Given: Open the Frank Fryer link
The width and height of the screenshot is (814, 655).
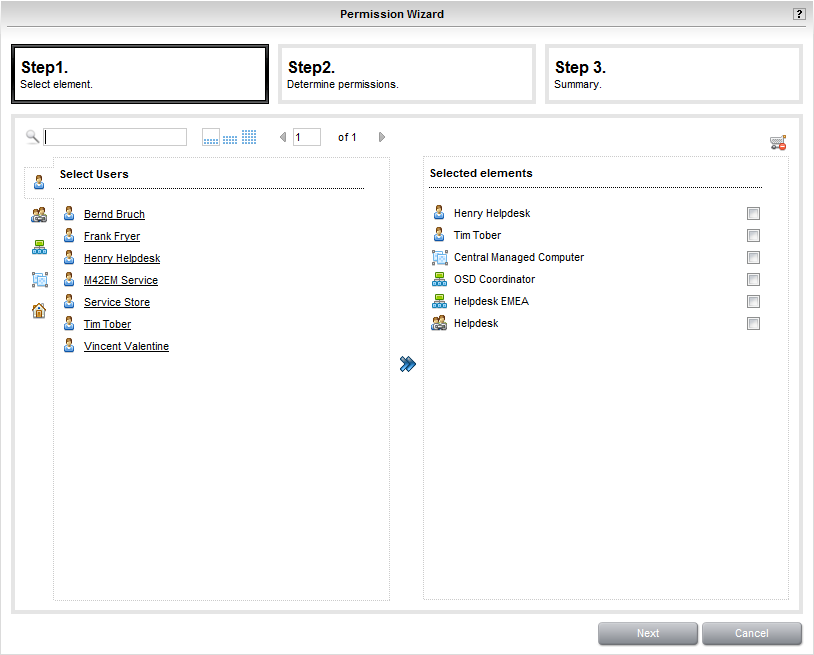Looking at the screenshot, I should point(112,236).
